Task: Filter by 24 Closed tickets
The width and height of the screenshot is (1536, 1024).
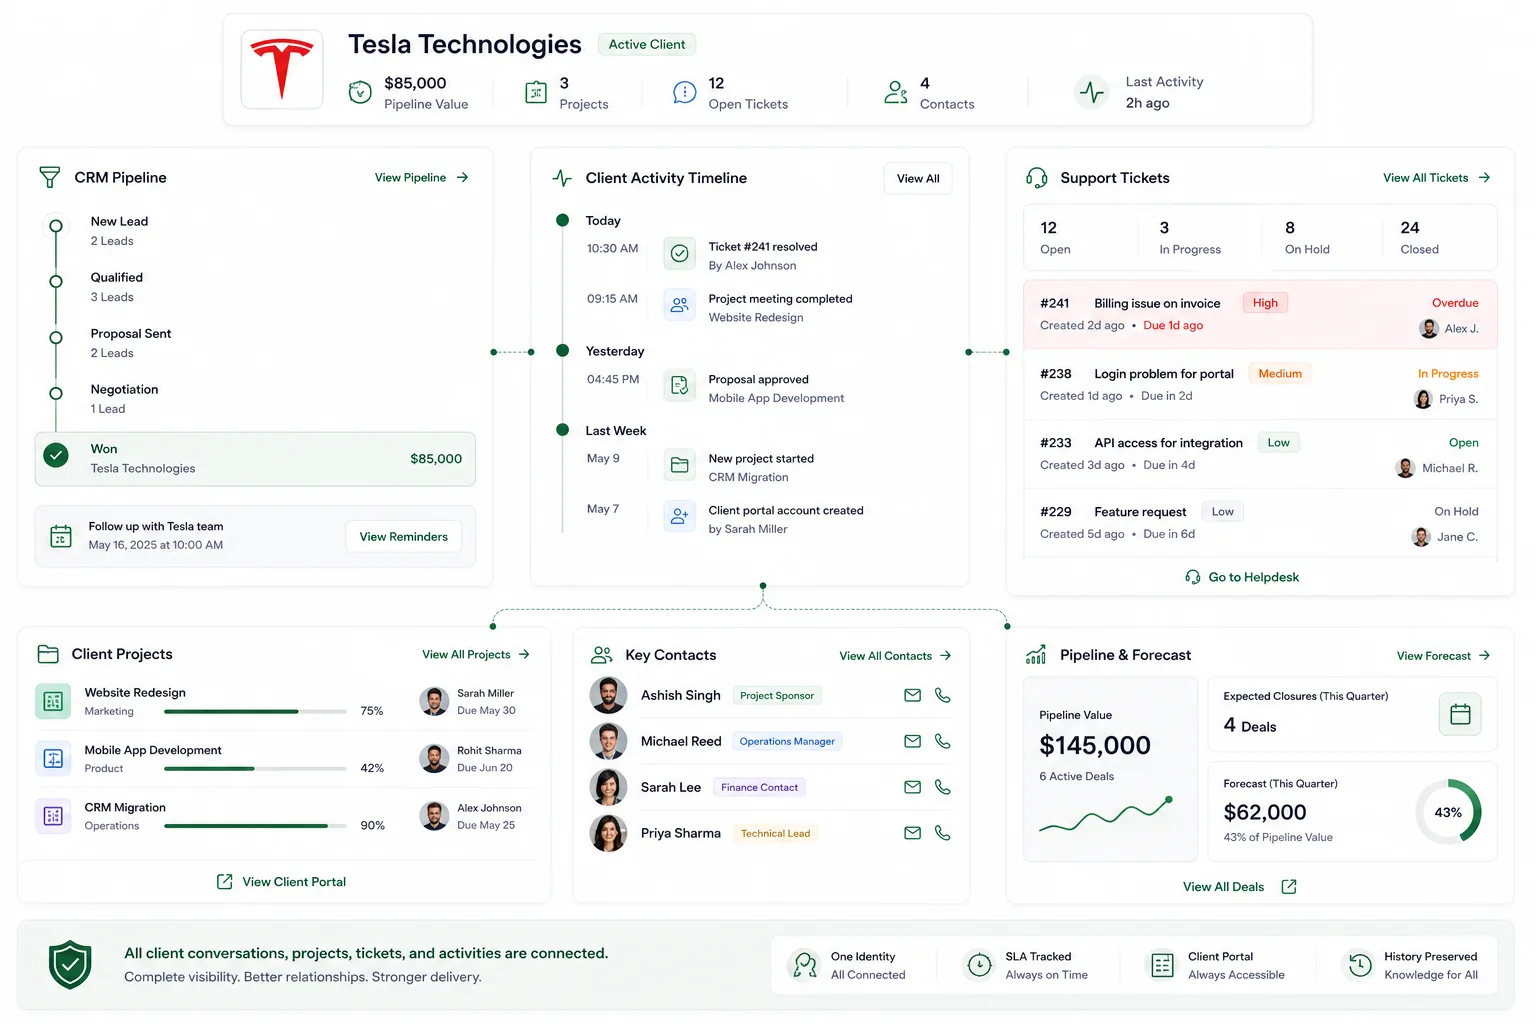Action: click(1419, 238)
